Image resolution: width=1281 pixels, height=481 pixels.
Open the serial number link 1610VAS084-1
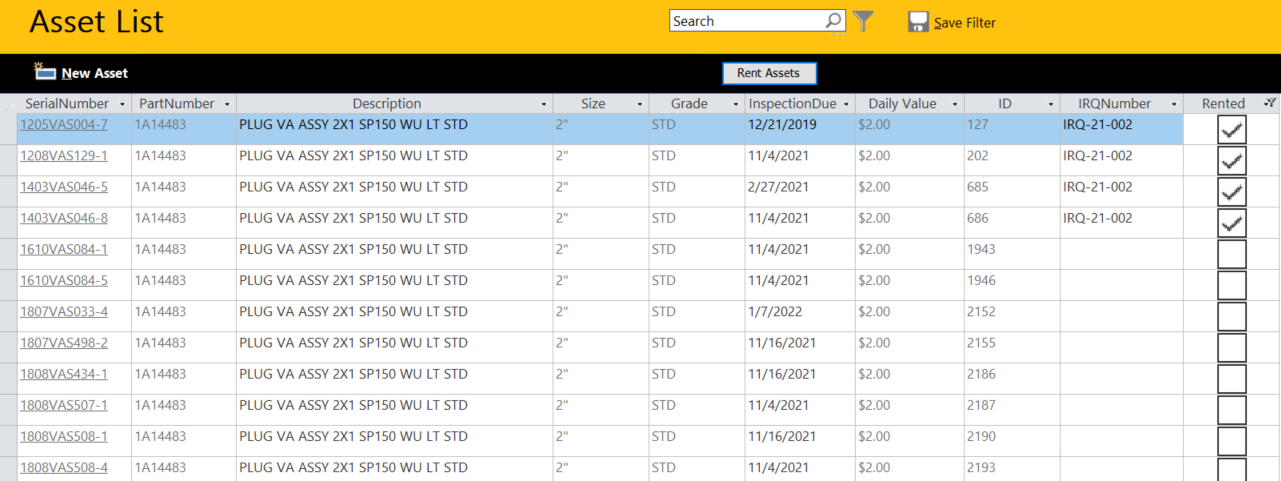pyautogui.click(x=64, y=249)
